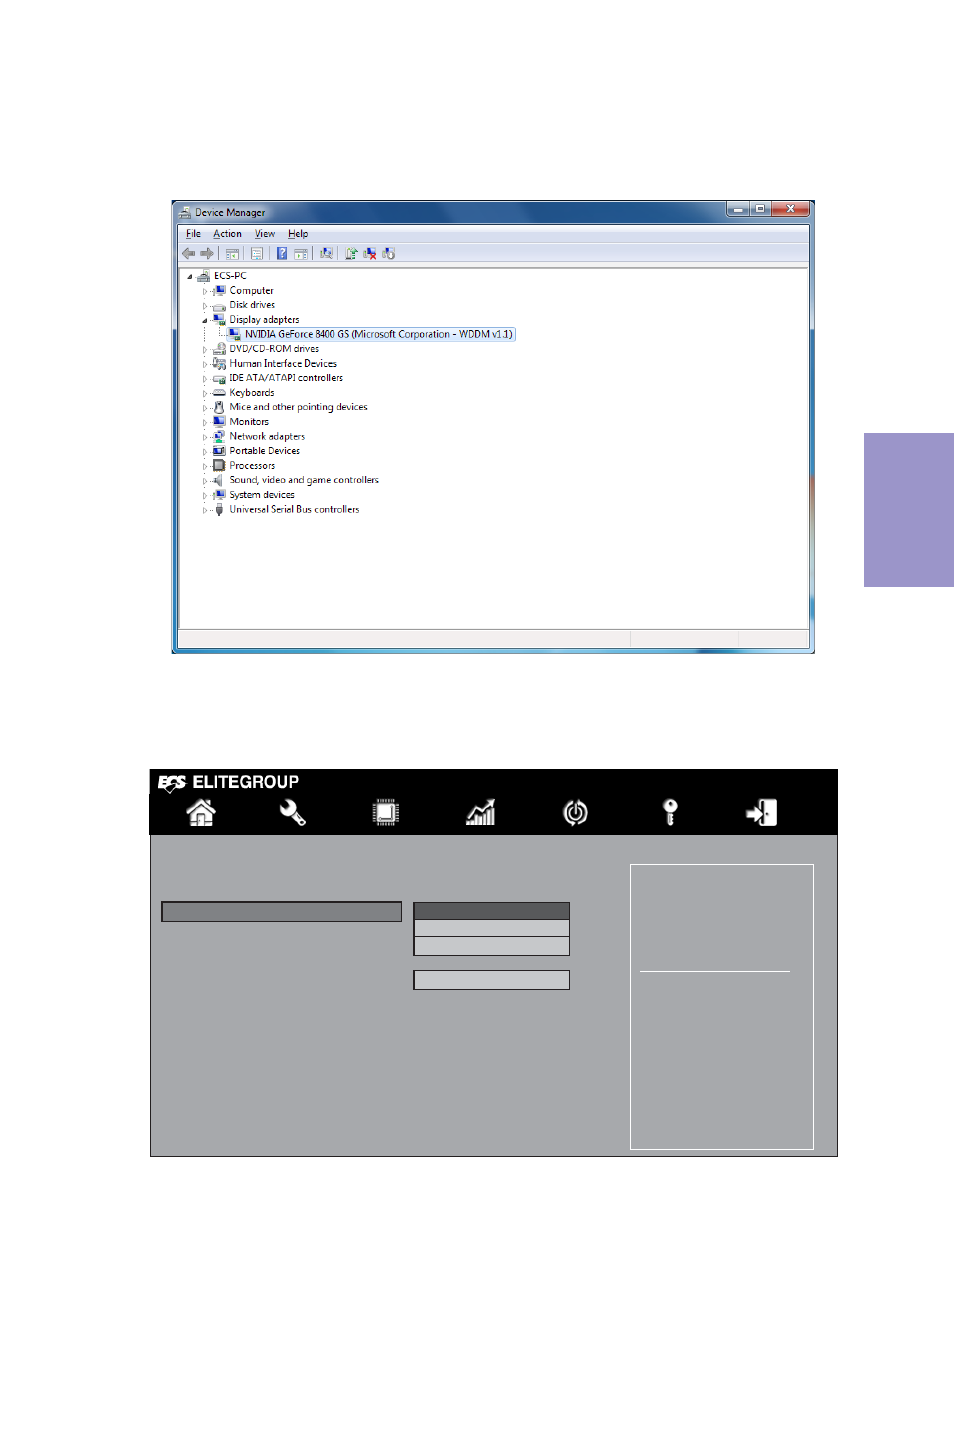Open the View menu
Image resolution: width=954 pixels, height=1431 pixels.
coord(265,234)
